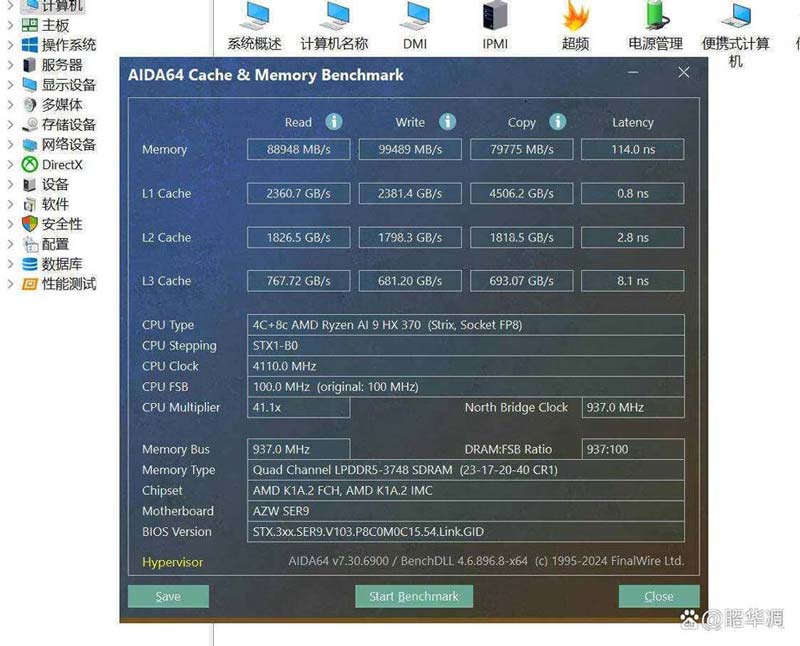Select the L2 Cache Latency value 2.8 ns
Image resolution: width=800 pixels, height=646 pixels.
pos(633,237)
